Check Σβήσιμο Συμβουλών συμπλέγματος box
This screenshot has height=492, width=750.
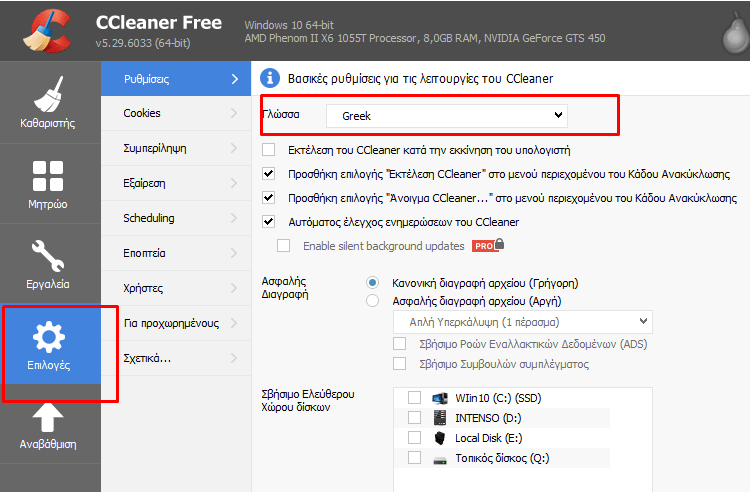[x=399, y=363]
